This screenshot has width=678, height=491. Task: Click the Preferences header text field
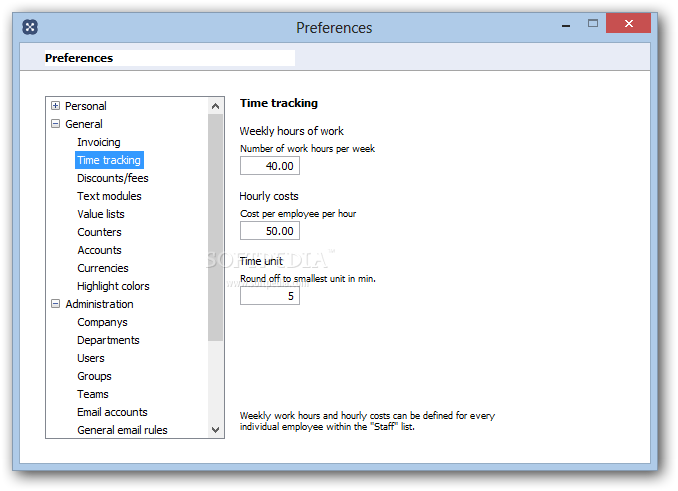[x=170, y=58]
